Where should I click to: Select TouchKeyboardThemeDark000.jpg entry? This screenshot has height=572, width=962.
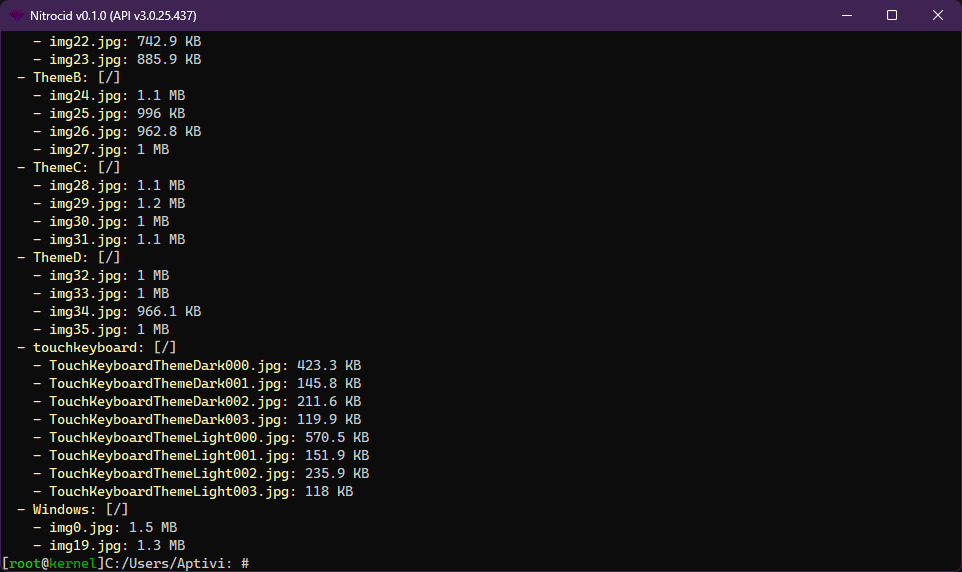click(168, 366)
